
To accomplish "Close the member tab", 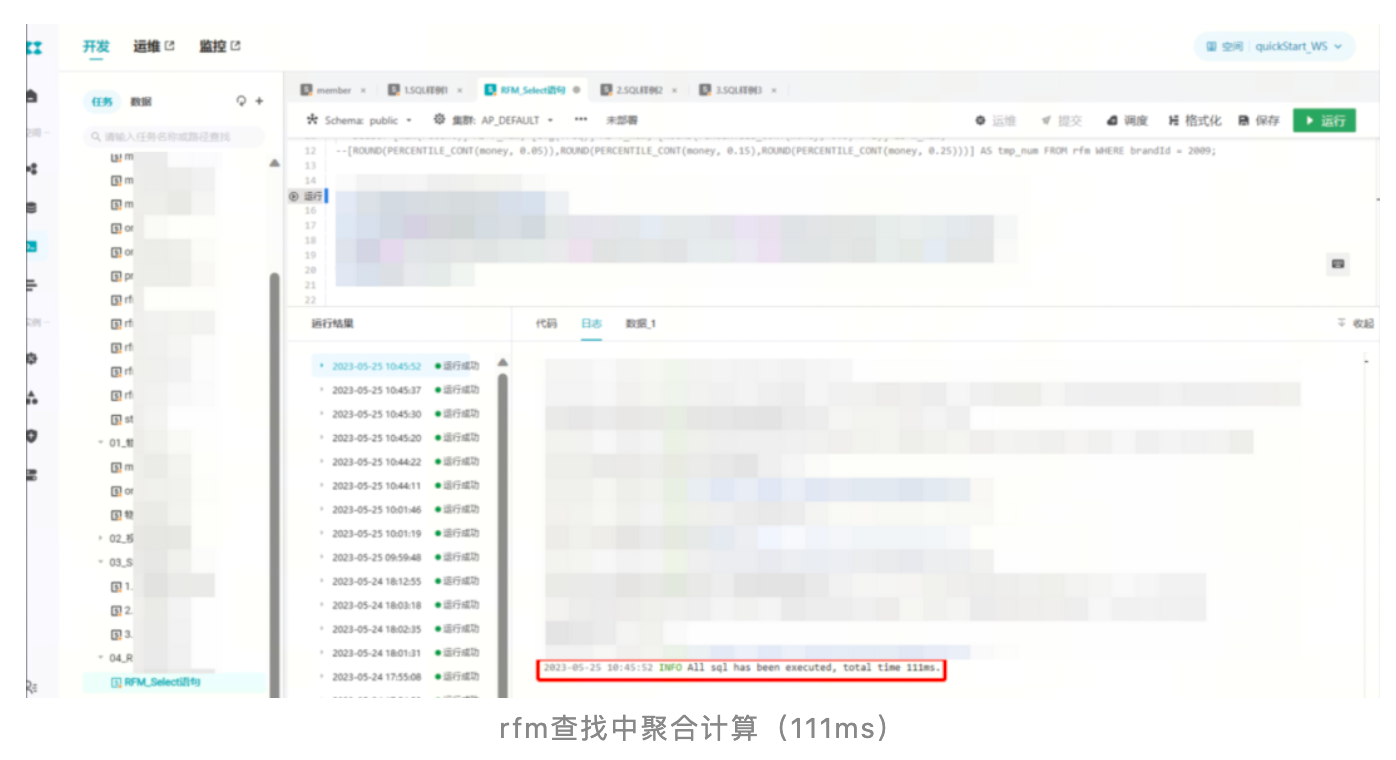I will (x=363, y=90).
